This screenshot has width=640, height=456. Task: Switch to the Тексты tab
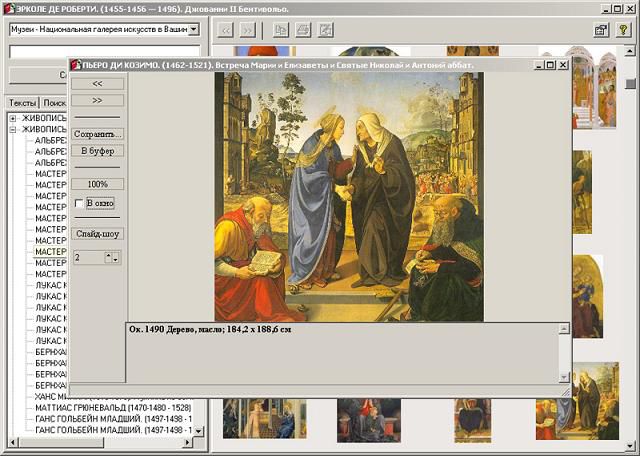(22, 103)
